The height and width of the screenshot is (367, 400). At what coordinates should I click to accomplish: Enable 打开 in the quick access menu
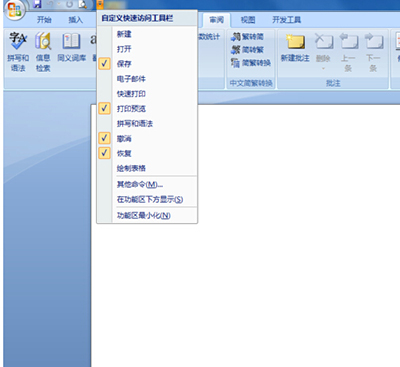click(x=147, y=49)
